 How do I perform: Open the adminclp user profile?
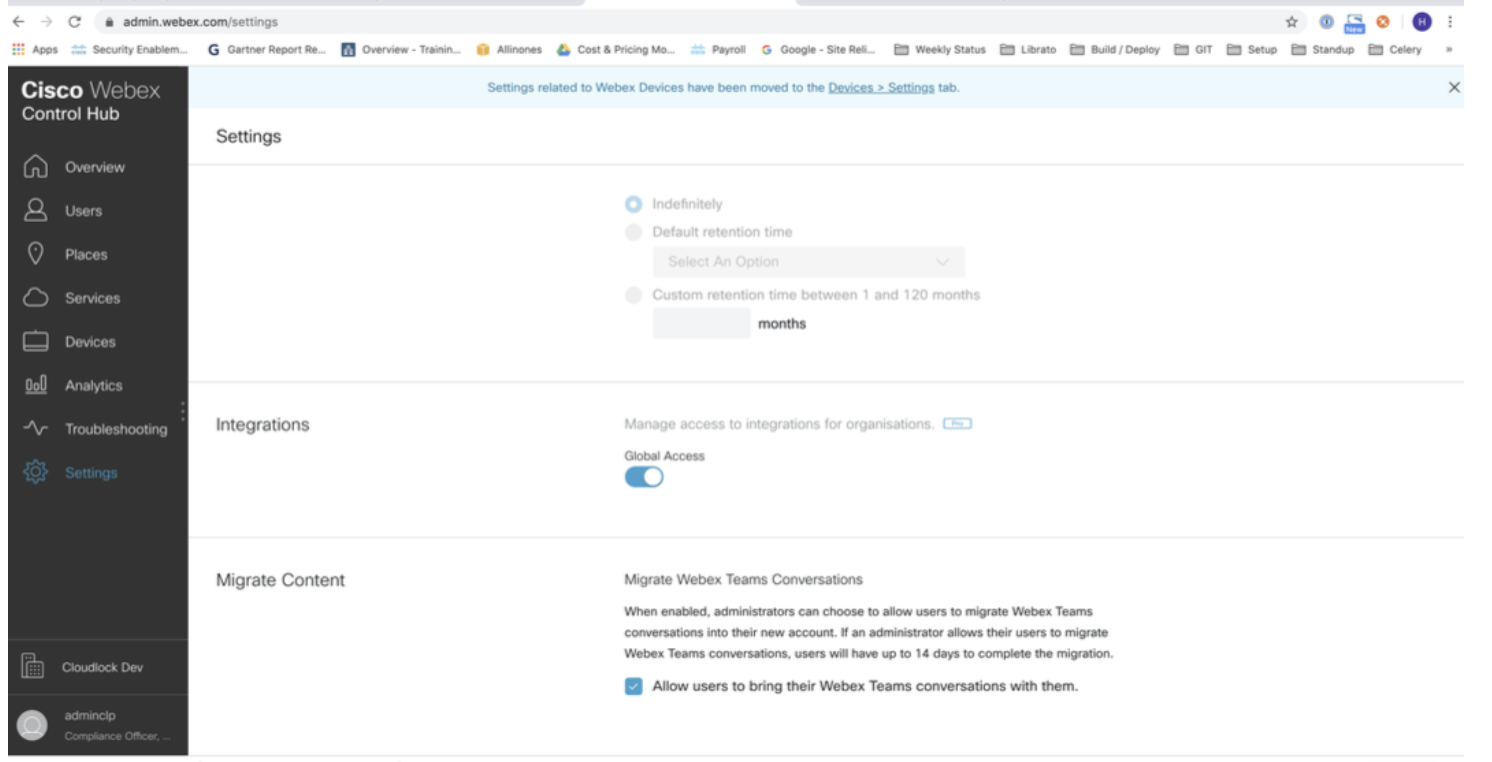pyautogui.click(x=98, y=725)
